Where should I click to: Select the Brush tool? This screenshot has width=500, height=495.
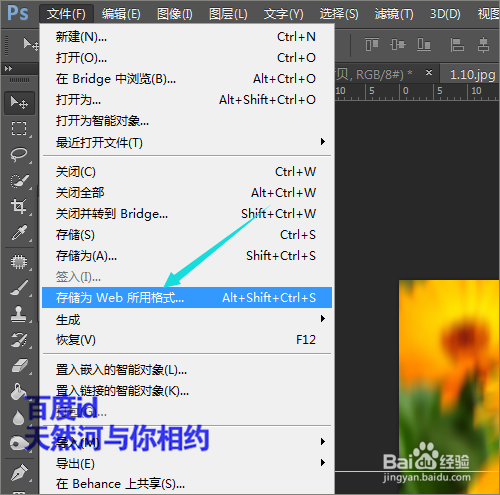(x=19, y=288)
